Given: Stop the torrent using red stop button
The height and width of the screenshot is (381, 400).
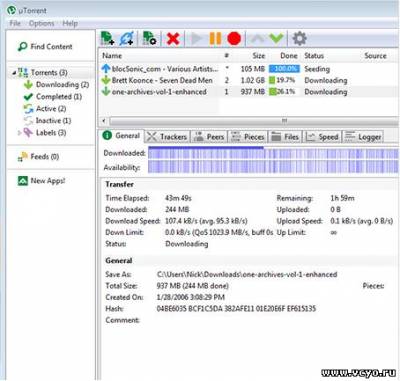Looking at the screenshot, I should 234,38.
